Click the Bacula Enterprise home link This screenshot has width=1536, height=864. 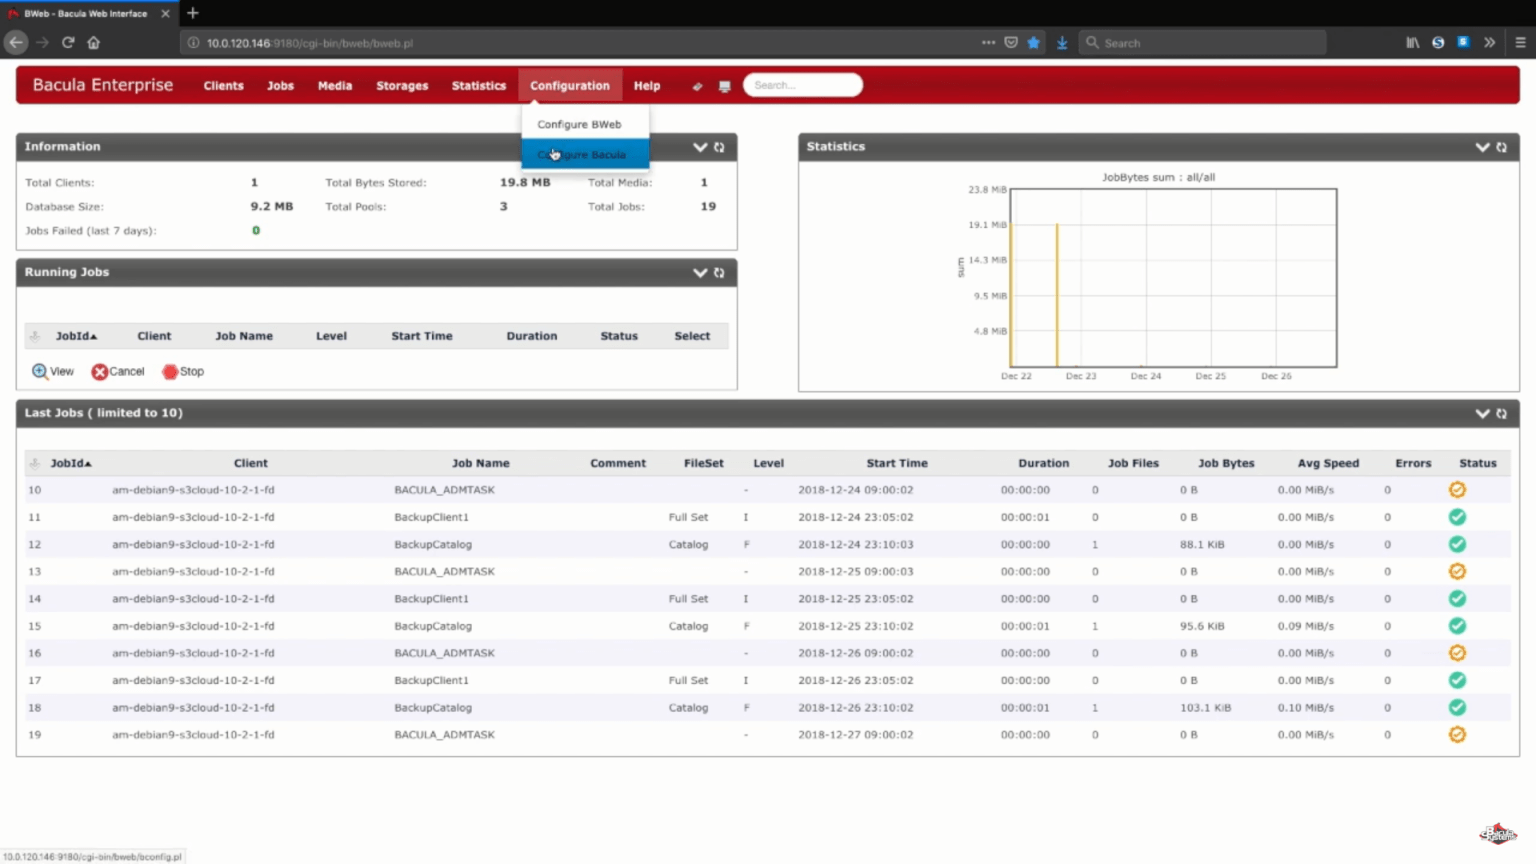(101, 85)
